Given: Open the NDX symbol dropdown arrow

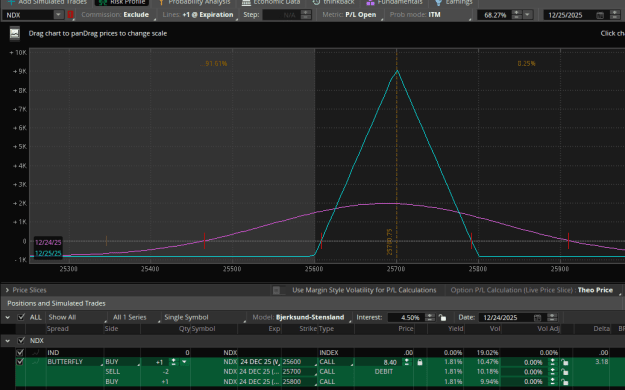Looking at the screenshot, I should (x=58, y=15).
